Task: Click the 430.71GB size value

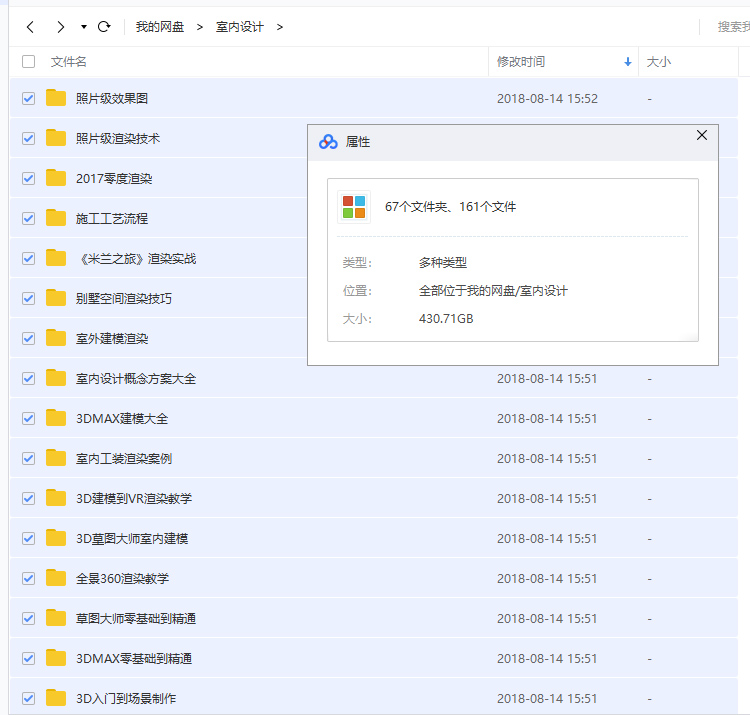Action: pos(446,319)
